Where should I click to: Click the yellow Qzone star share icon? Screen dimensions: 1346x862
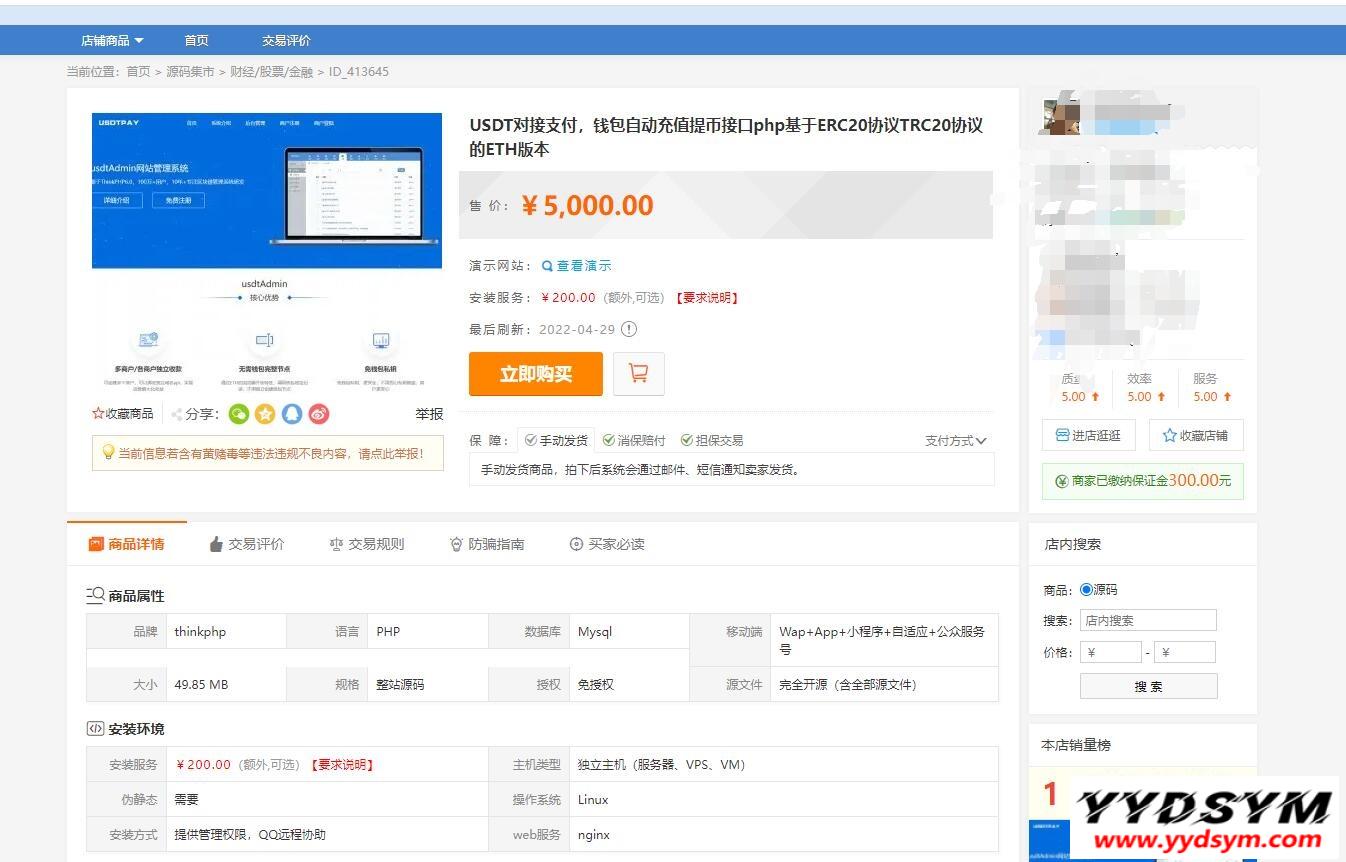265,413
